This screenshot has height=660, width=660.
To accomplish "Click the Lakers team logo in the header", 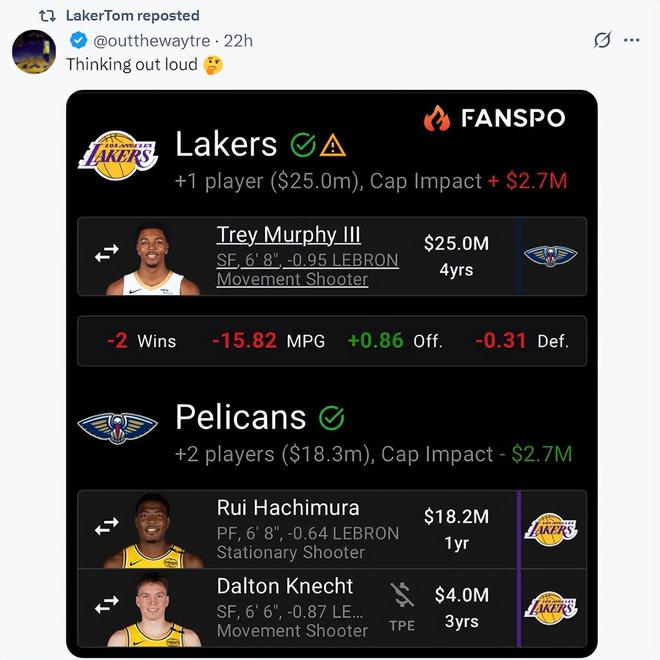I will click(119, 155).
